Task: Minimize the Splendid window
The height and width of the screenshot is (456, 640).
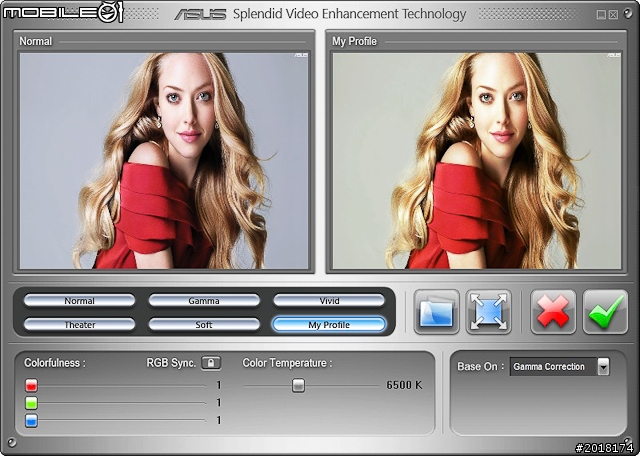Action: (601, 15)
